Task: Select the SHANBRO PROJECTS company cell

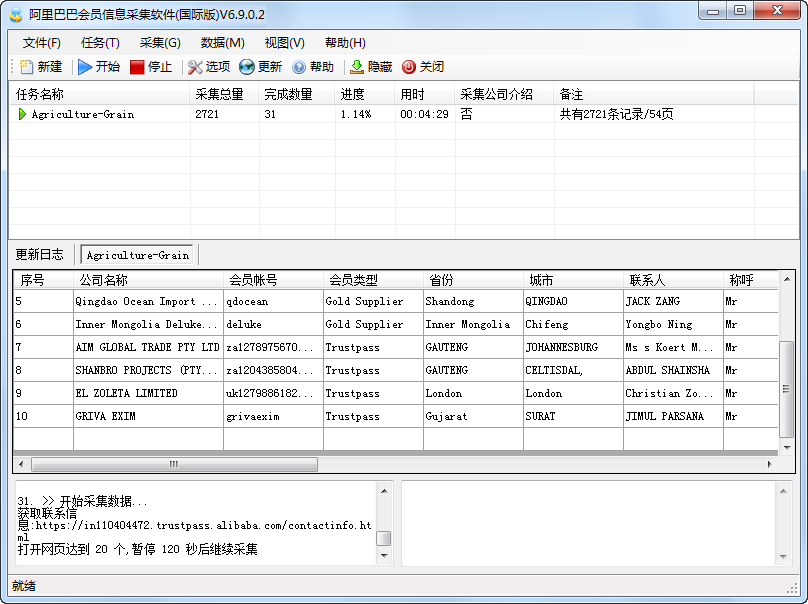Action: pyautogui.click(x=148, y=371)
